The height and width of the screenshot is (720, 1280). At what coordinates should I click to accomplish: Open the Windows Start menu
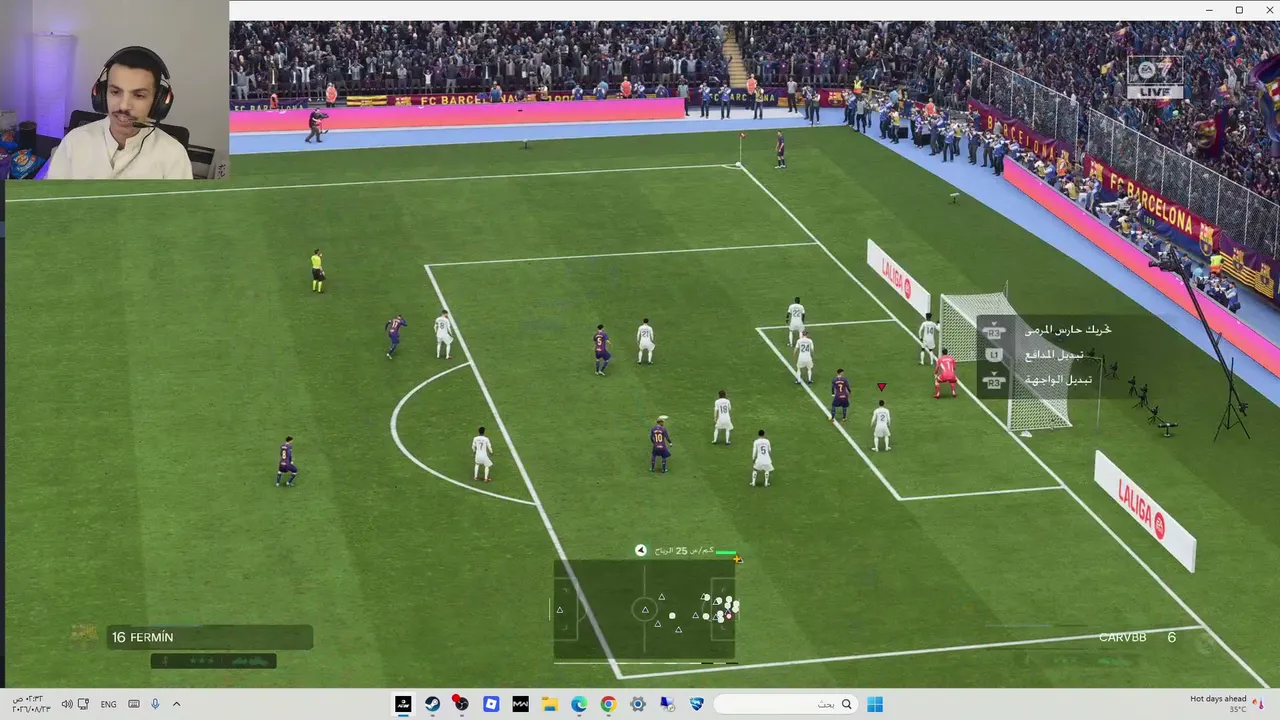coord(875,704)
